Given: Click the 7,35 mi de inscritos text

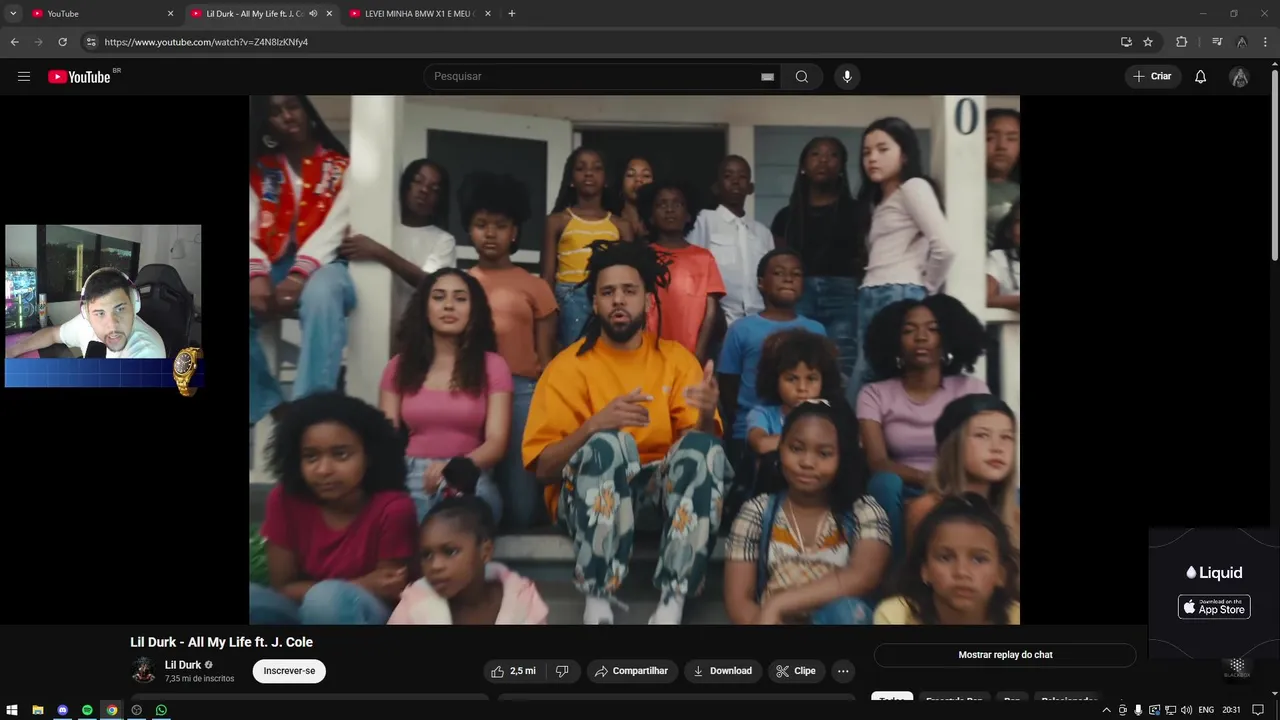Looking at the screenshot, I should [199, 679].
